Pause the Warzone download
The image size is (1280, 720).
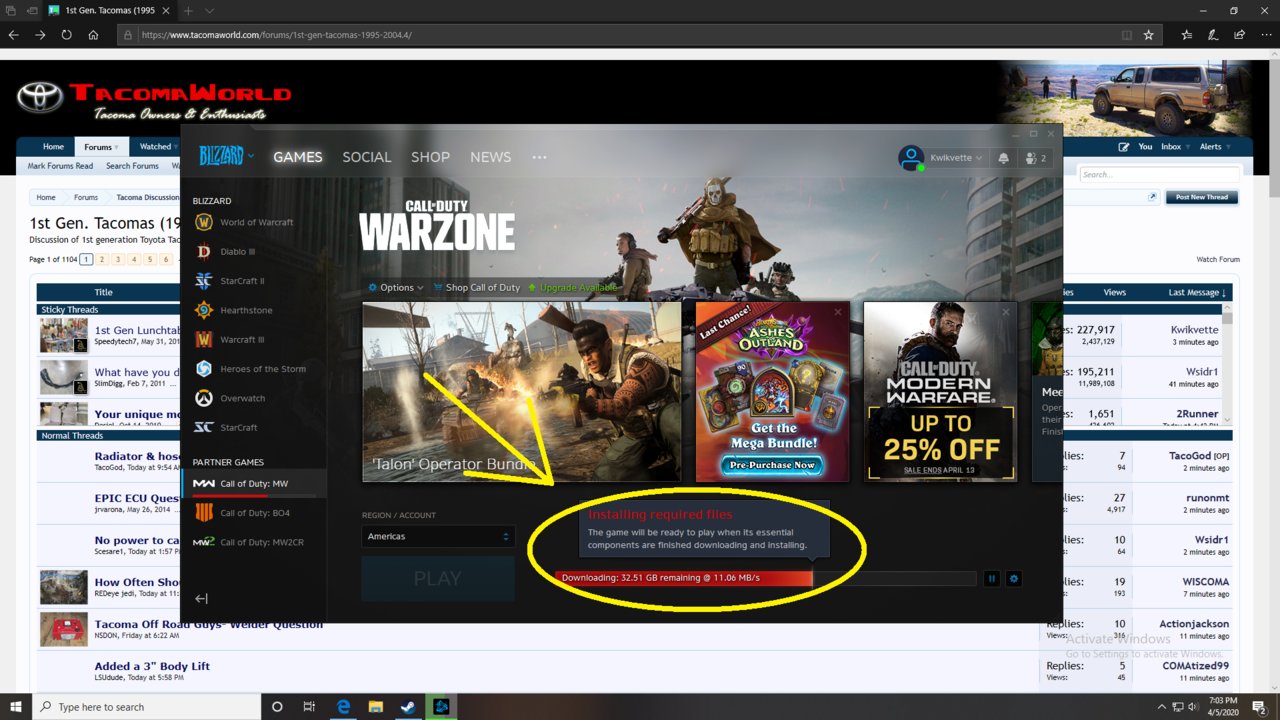click(992, 578)
